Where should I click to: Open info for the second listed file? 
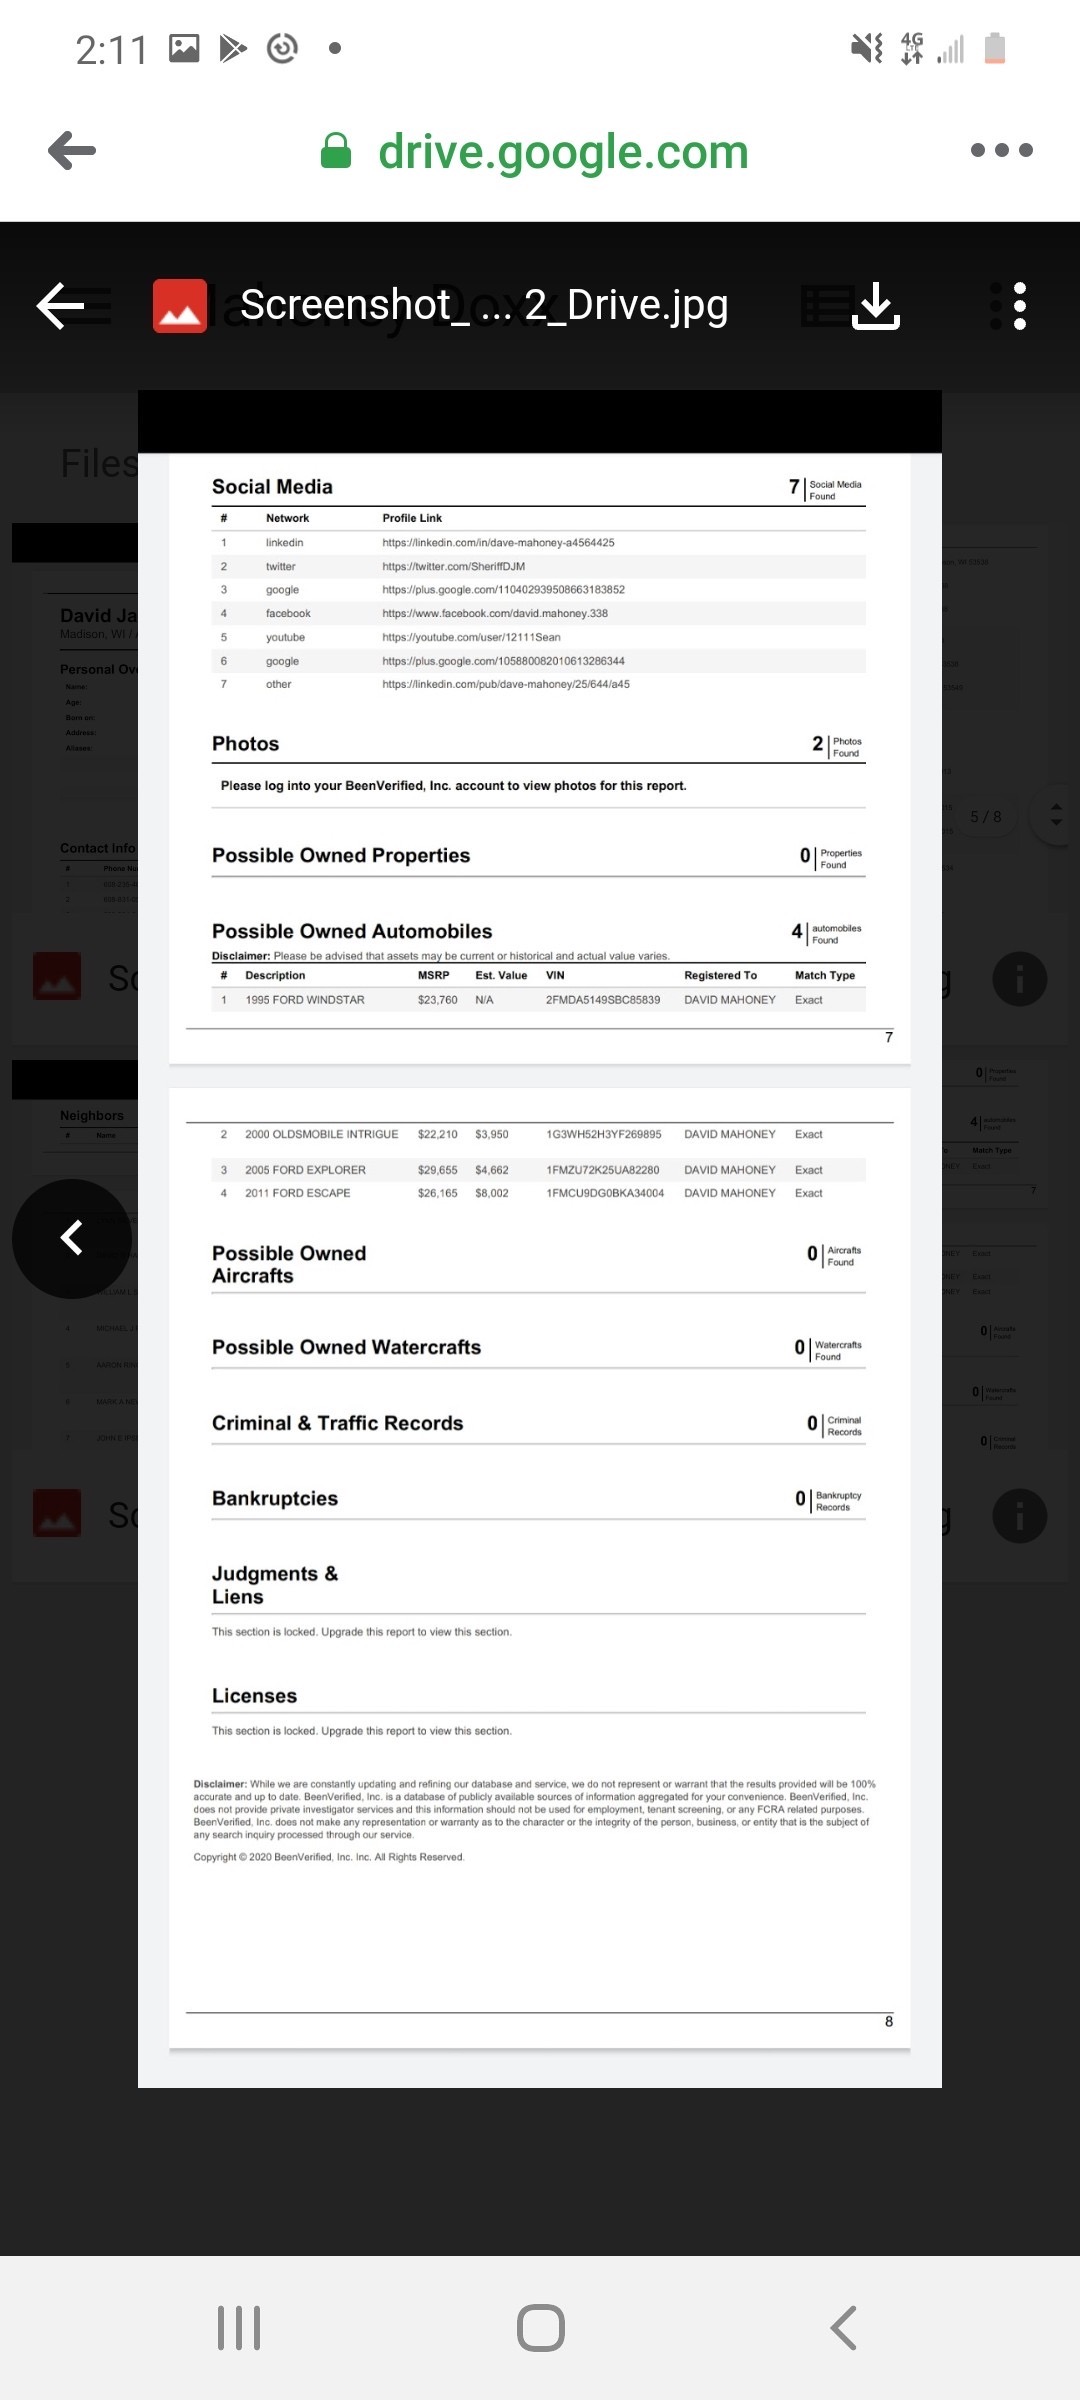coord(1019,1516)
